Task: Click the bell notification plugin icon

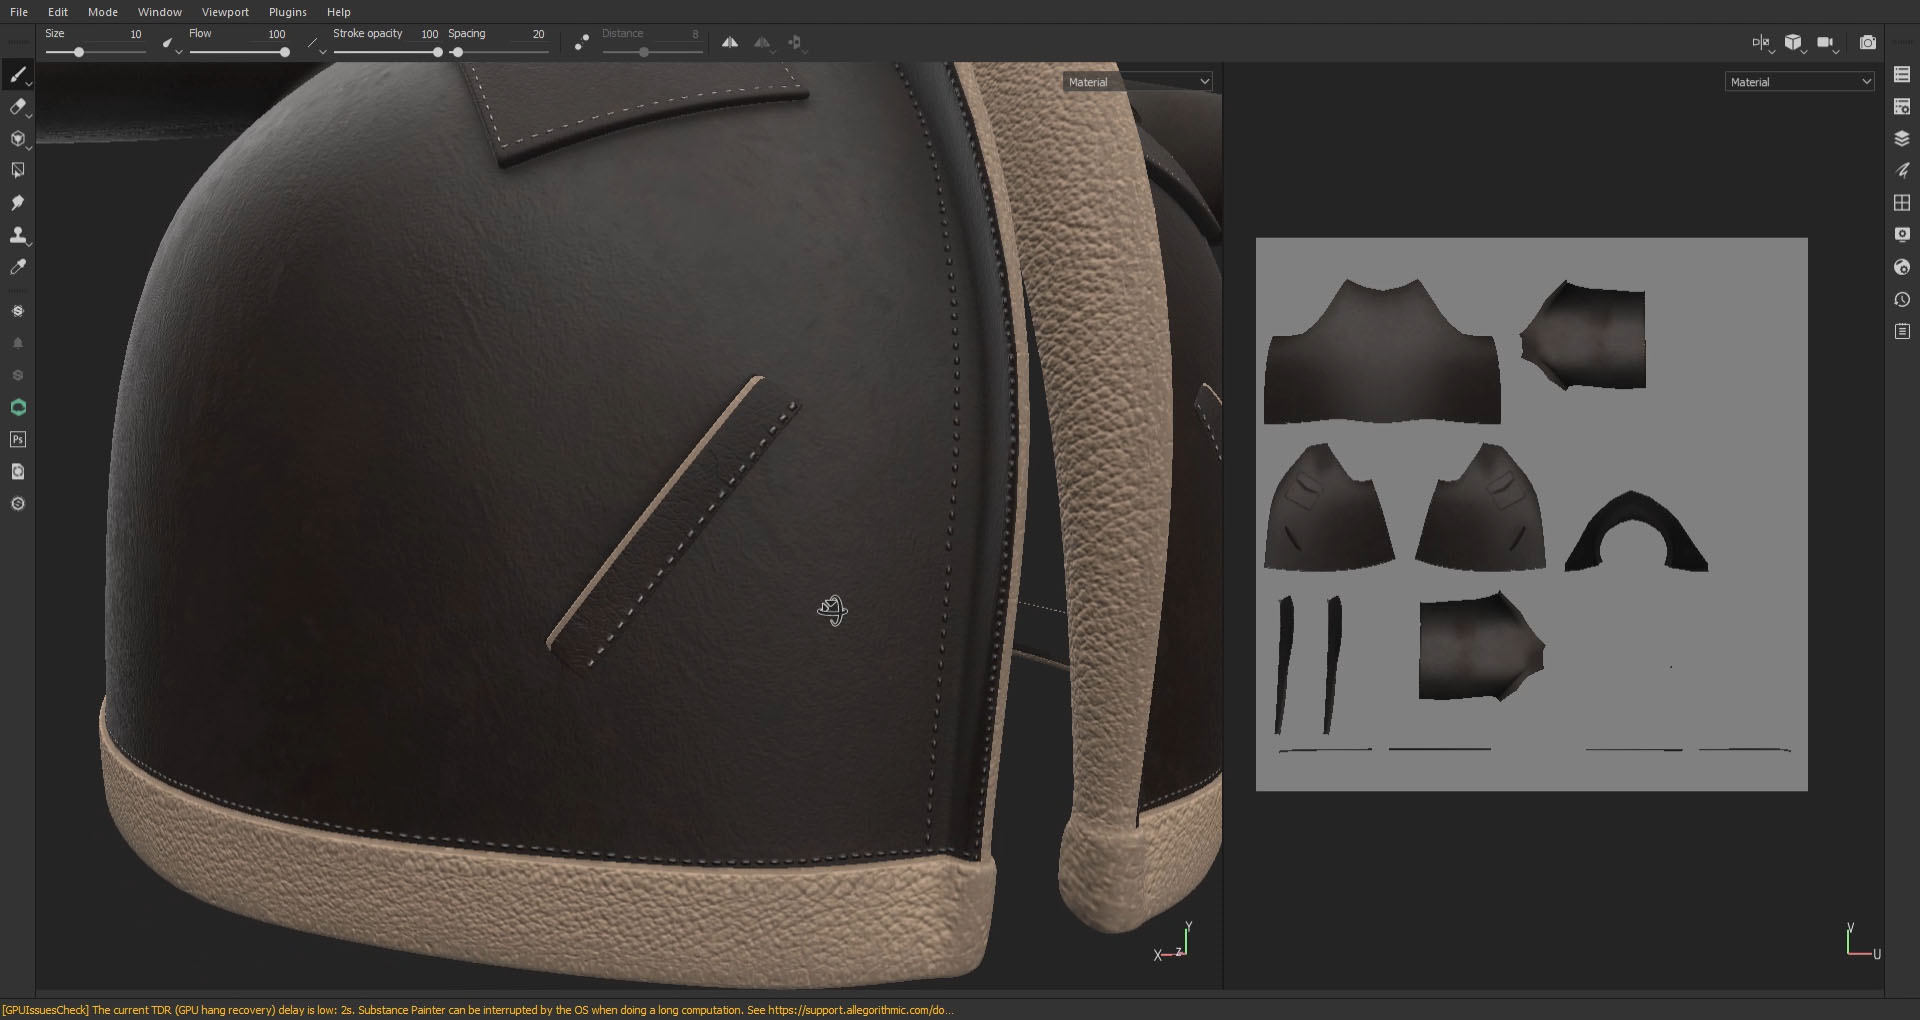Action: point(17,343)
